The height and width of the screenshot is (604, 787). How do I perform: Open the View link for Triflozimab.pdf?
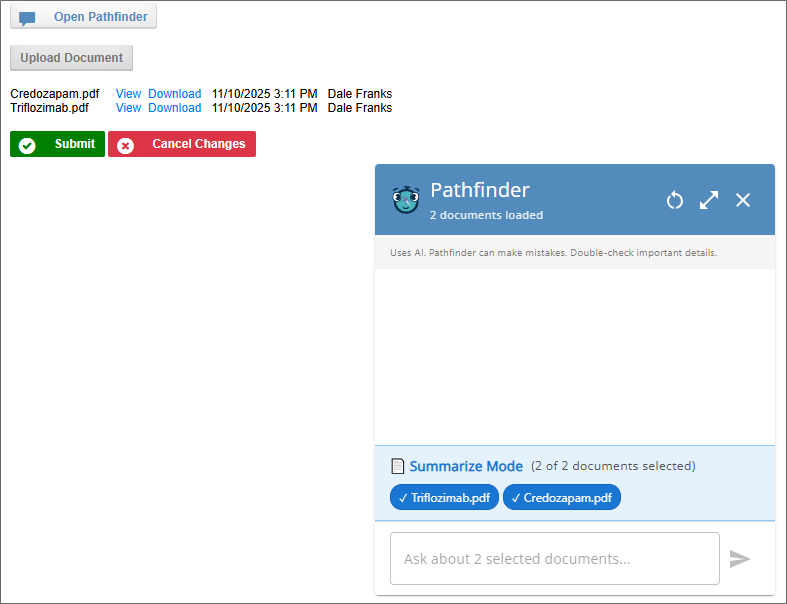[x=128, y=108]
